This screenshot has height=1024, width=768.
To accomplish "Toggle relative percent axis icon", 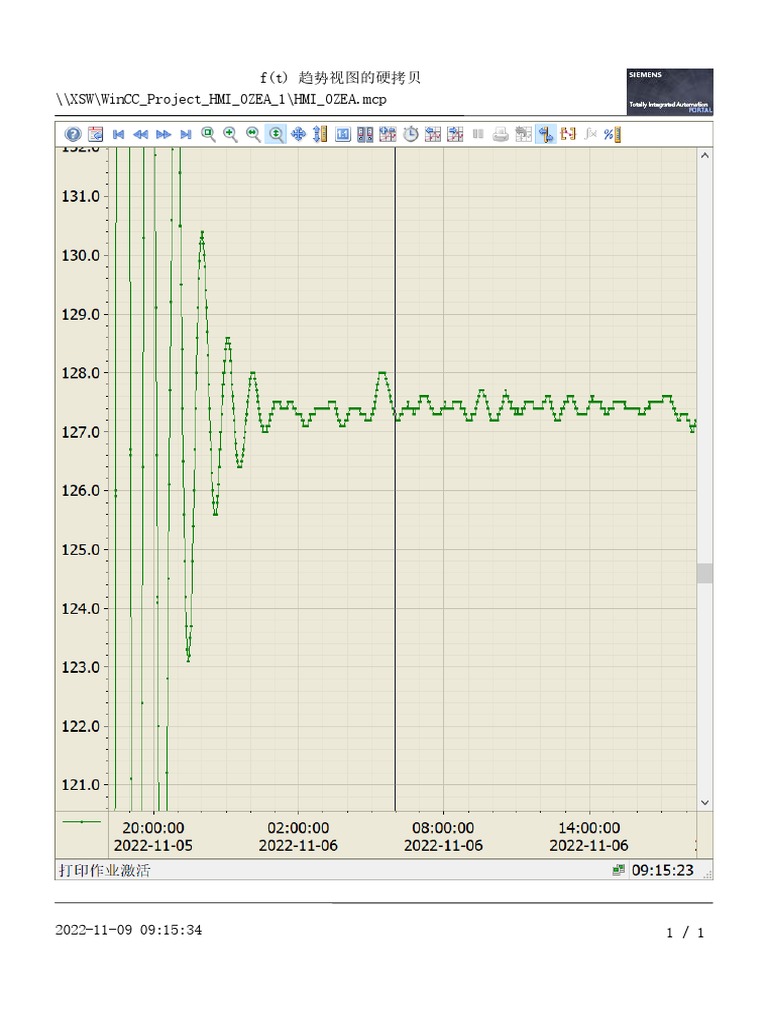I will [x=613, y=135].
